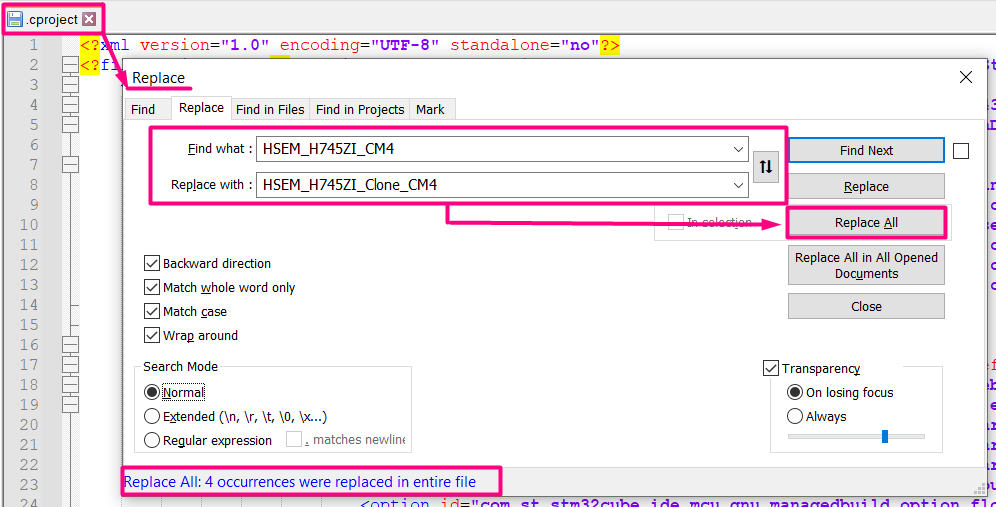Click line number 1 in the margin
Viewport: 996px width, 507px height.
coord(33,45)
